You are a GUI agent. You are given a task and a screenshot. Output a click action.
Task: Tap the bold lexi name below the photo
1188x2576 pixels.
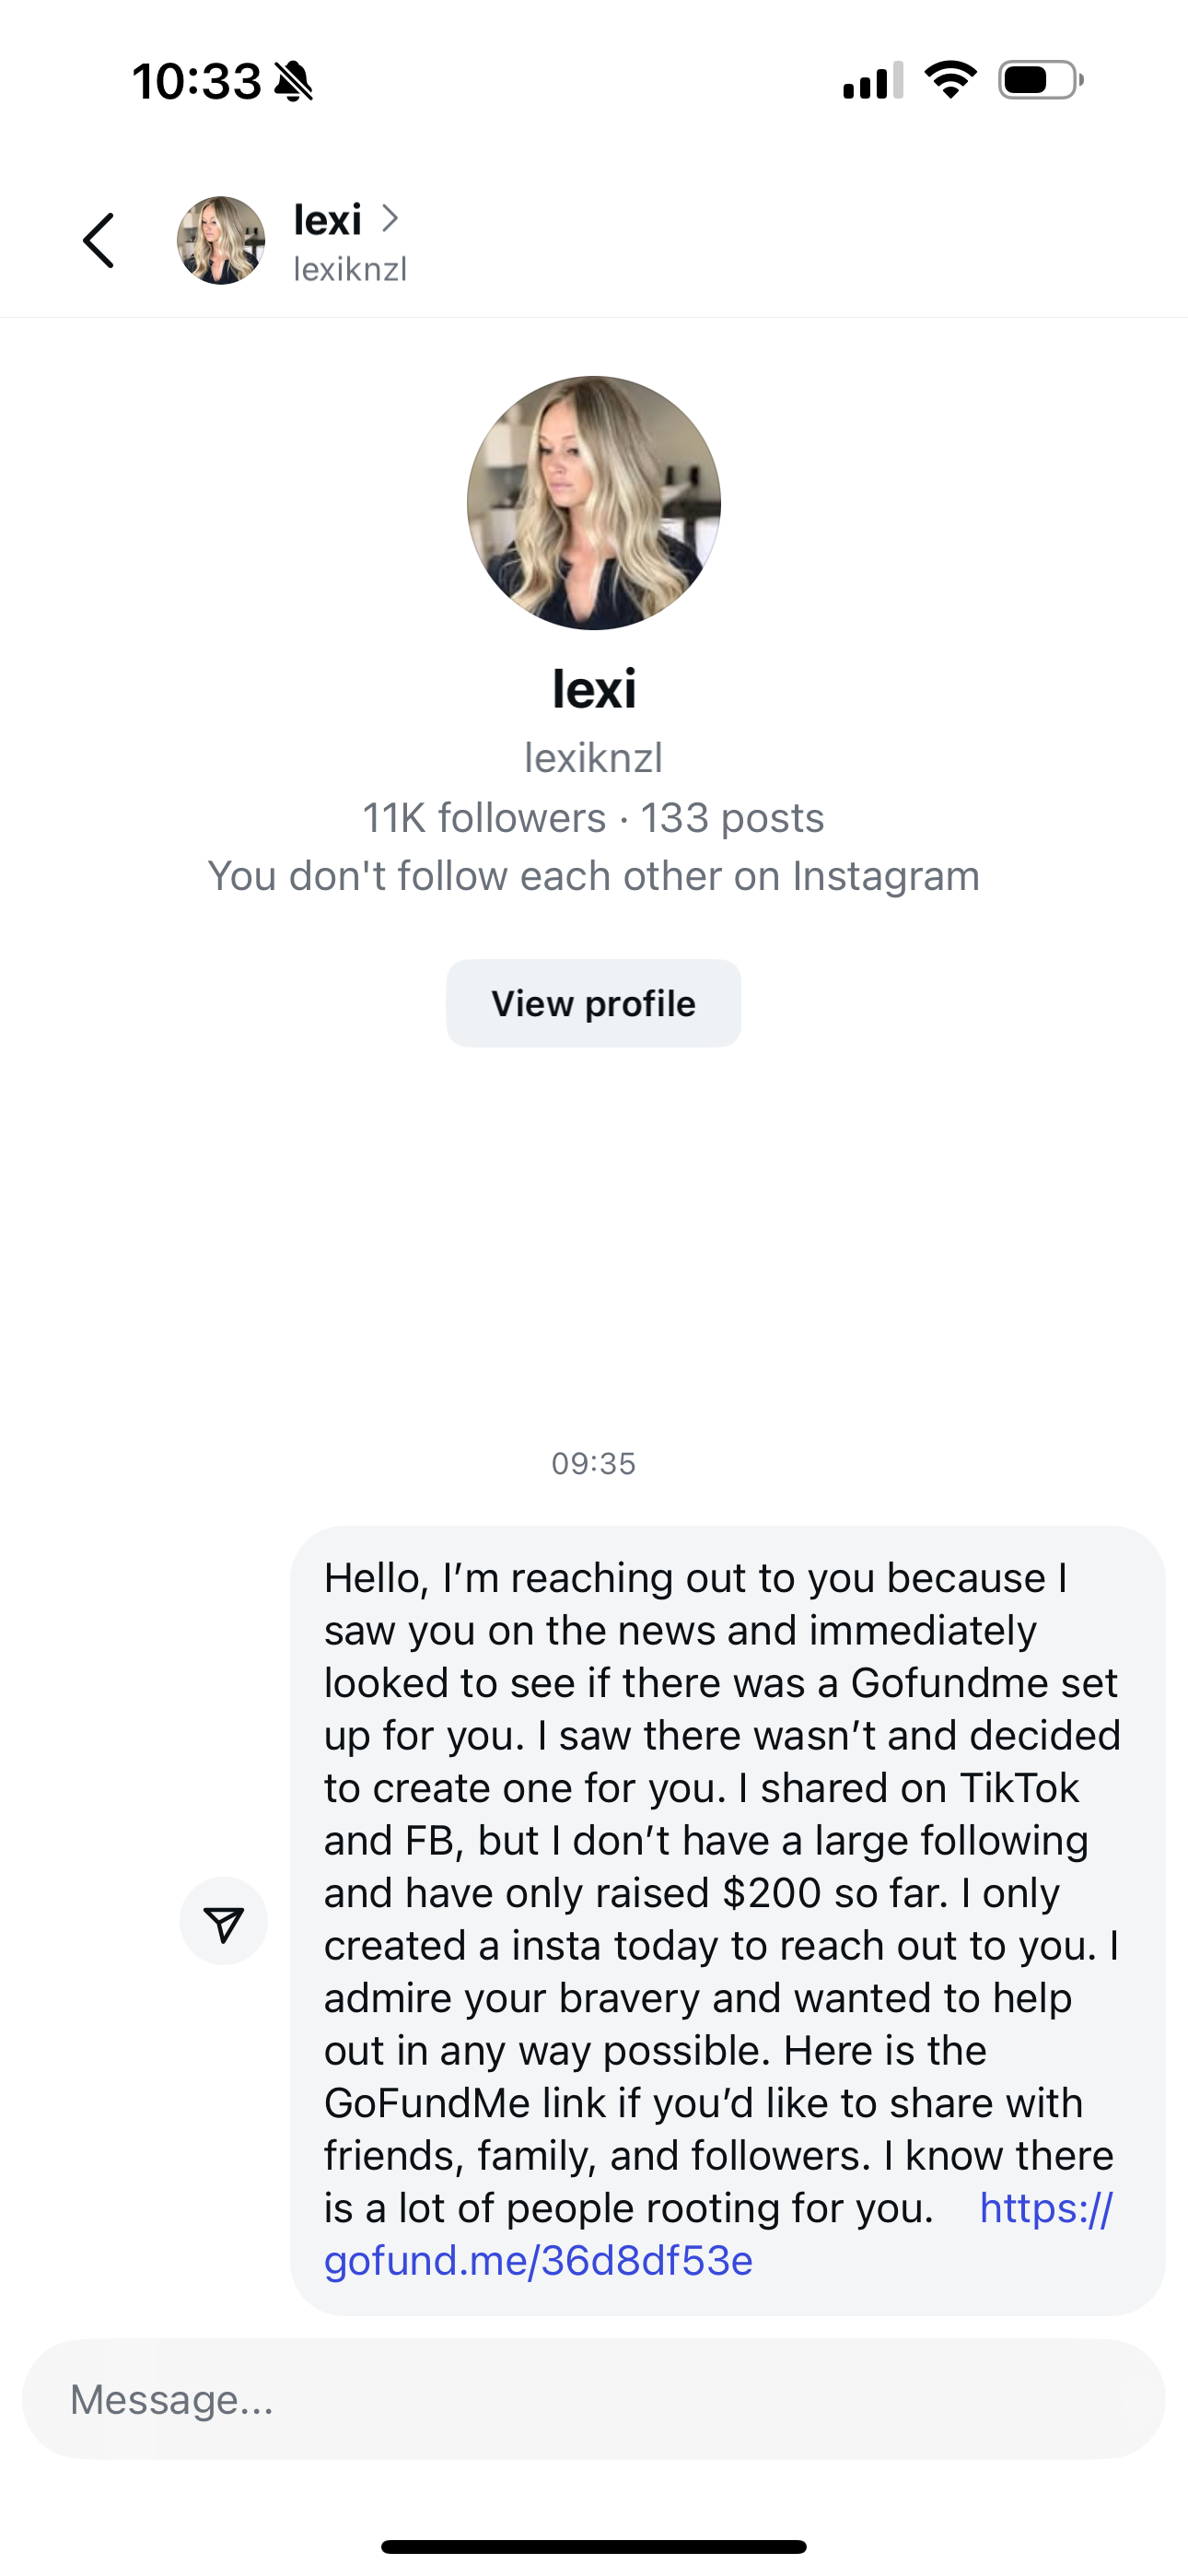594,689
